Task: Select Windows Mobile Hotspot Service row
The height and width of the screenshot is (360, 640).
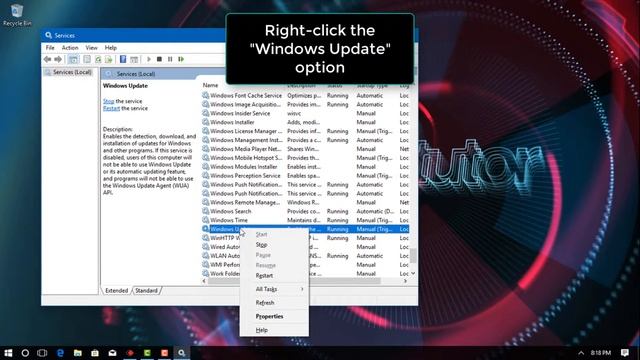Action: point(305,158)
